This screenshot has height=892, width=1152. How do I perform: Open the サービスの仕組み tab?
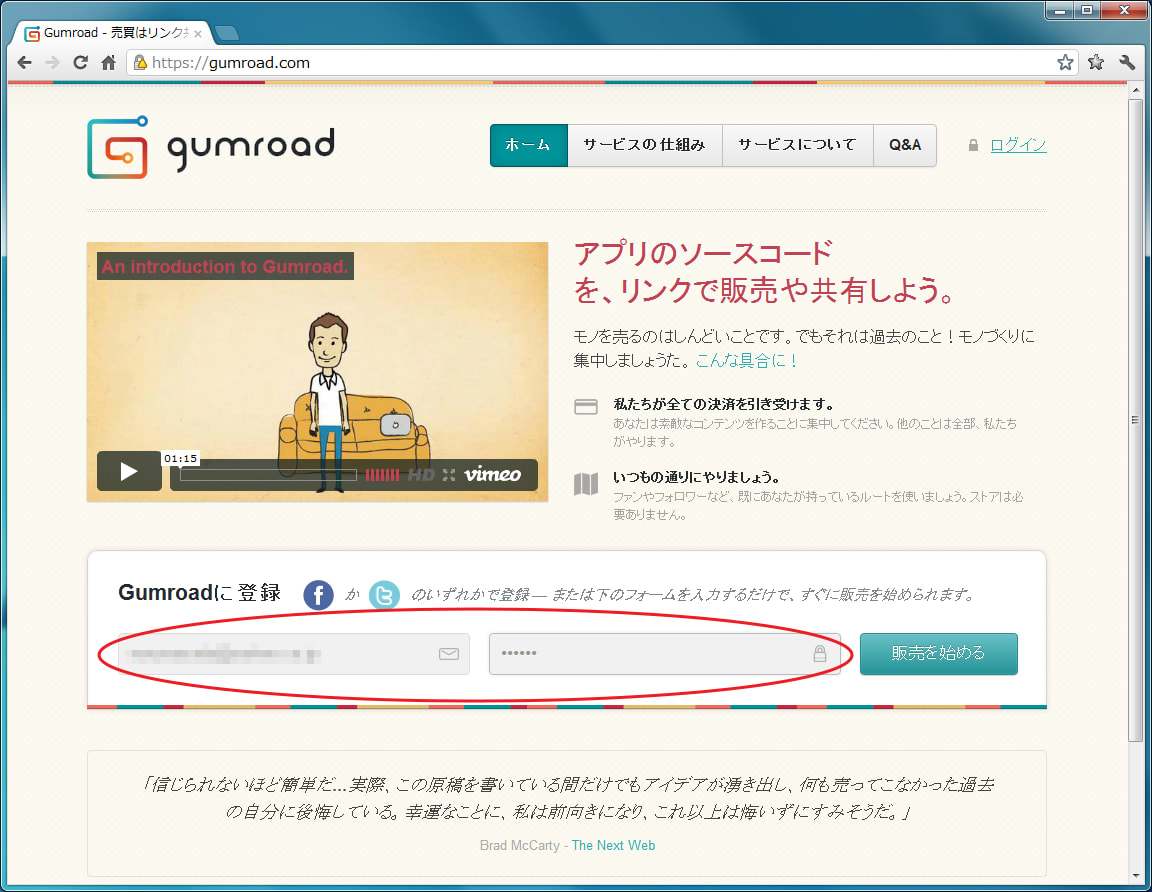(644, 145)
